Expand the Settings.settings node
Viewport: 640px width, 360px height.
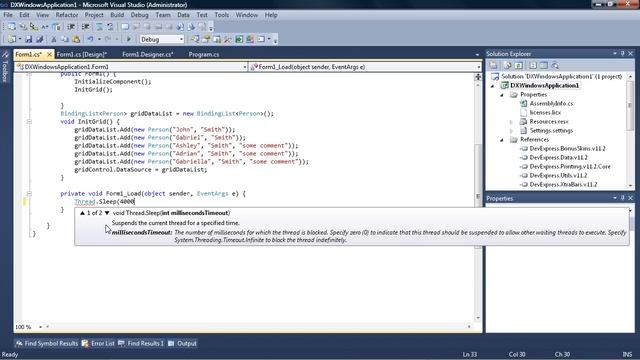coord(511,131)
